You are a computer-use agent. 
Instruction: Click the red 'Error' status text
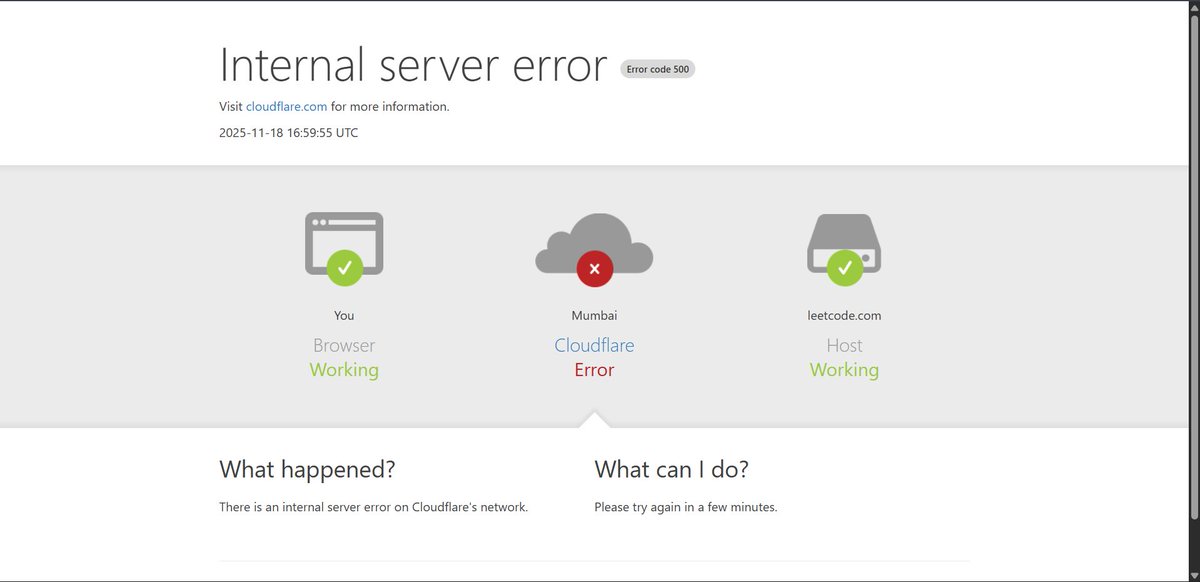click(x=594, y=370)
